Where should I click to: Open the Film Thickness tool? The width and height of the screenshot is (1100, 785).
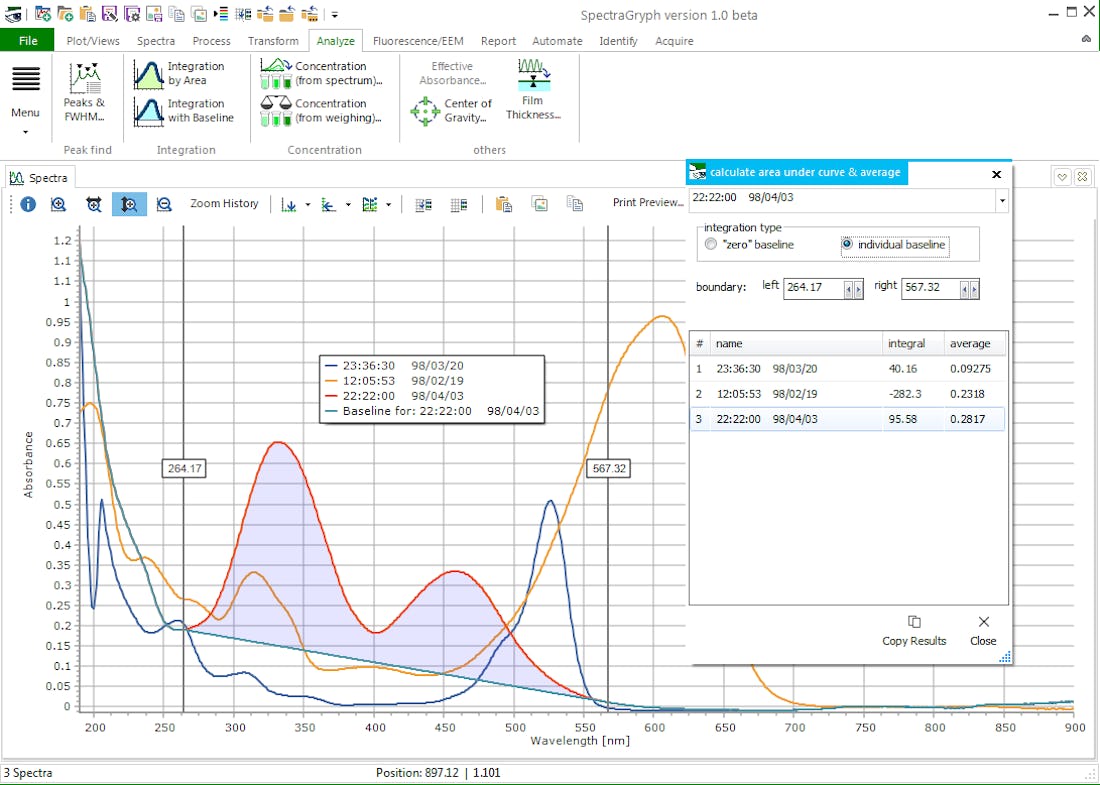click(533, 89)
